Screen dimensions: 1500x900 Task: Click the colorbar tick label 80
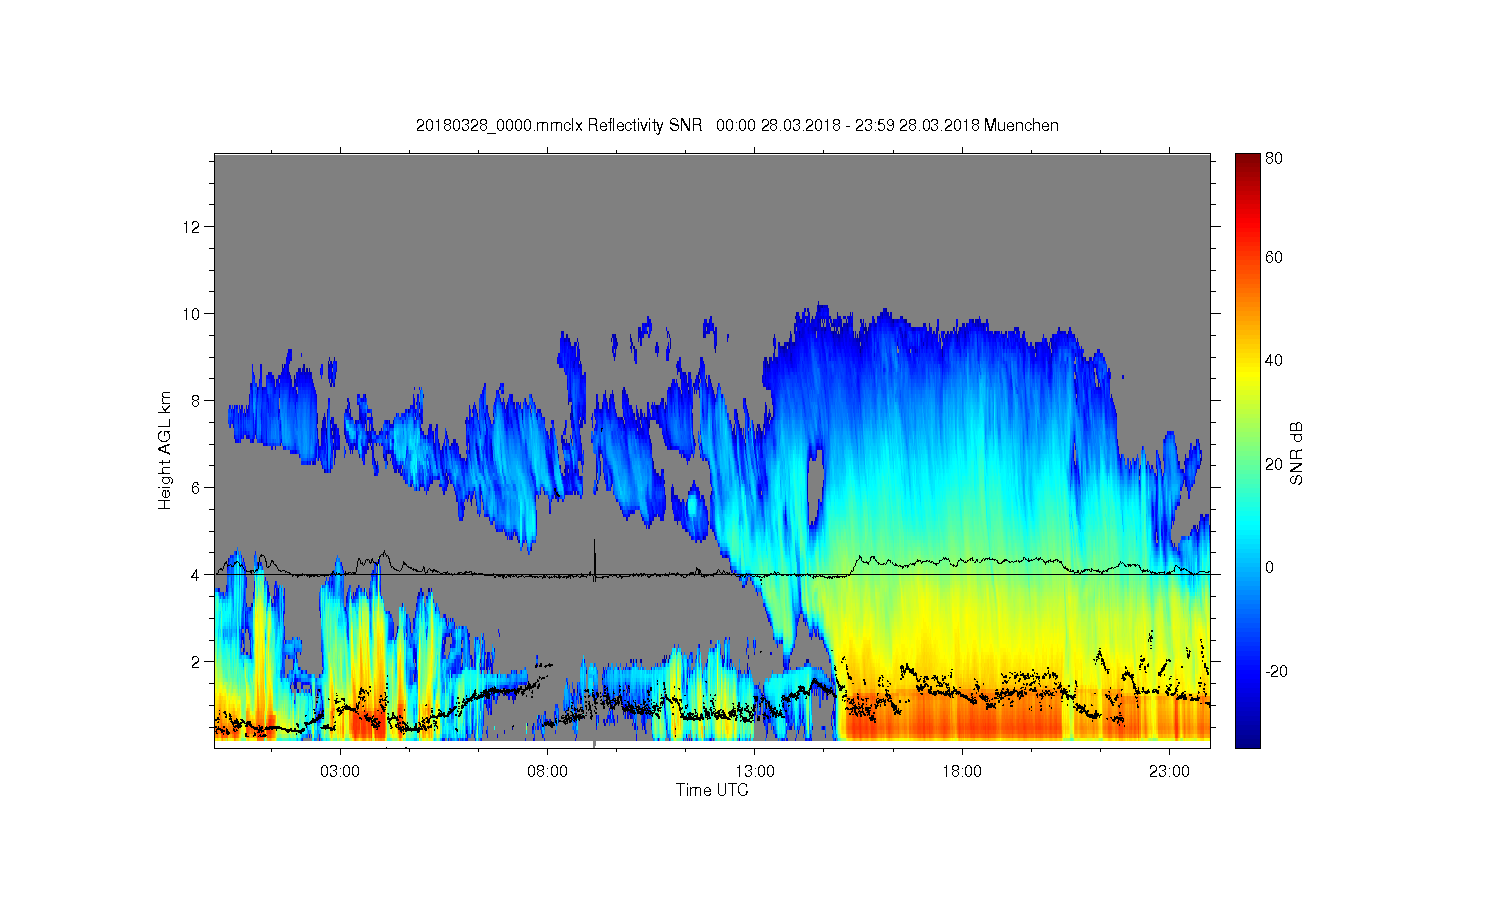pos(1274,158)
